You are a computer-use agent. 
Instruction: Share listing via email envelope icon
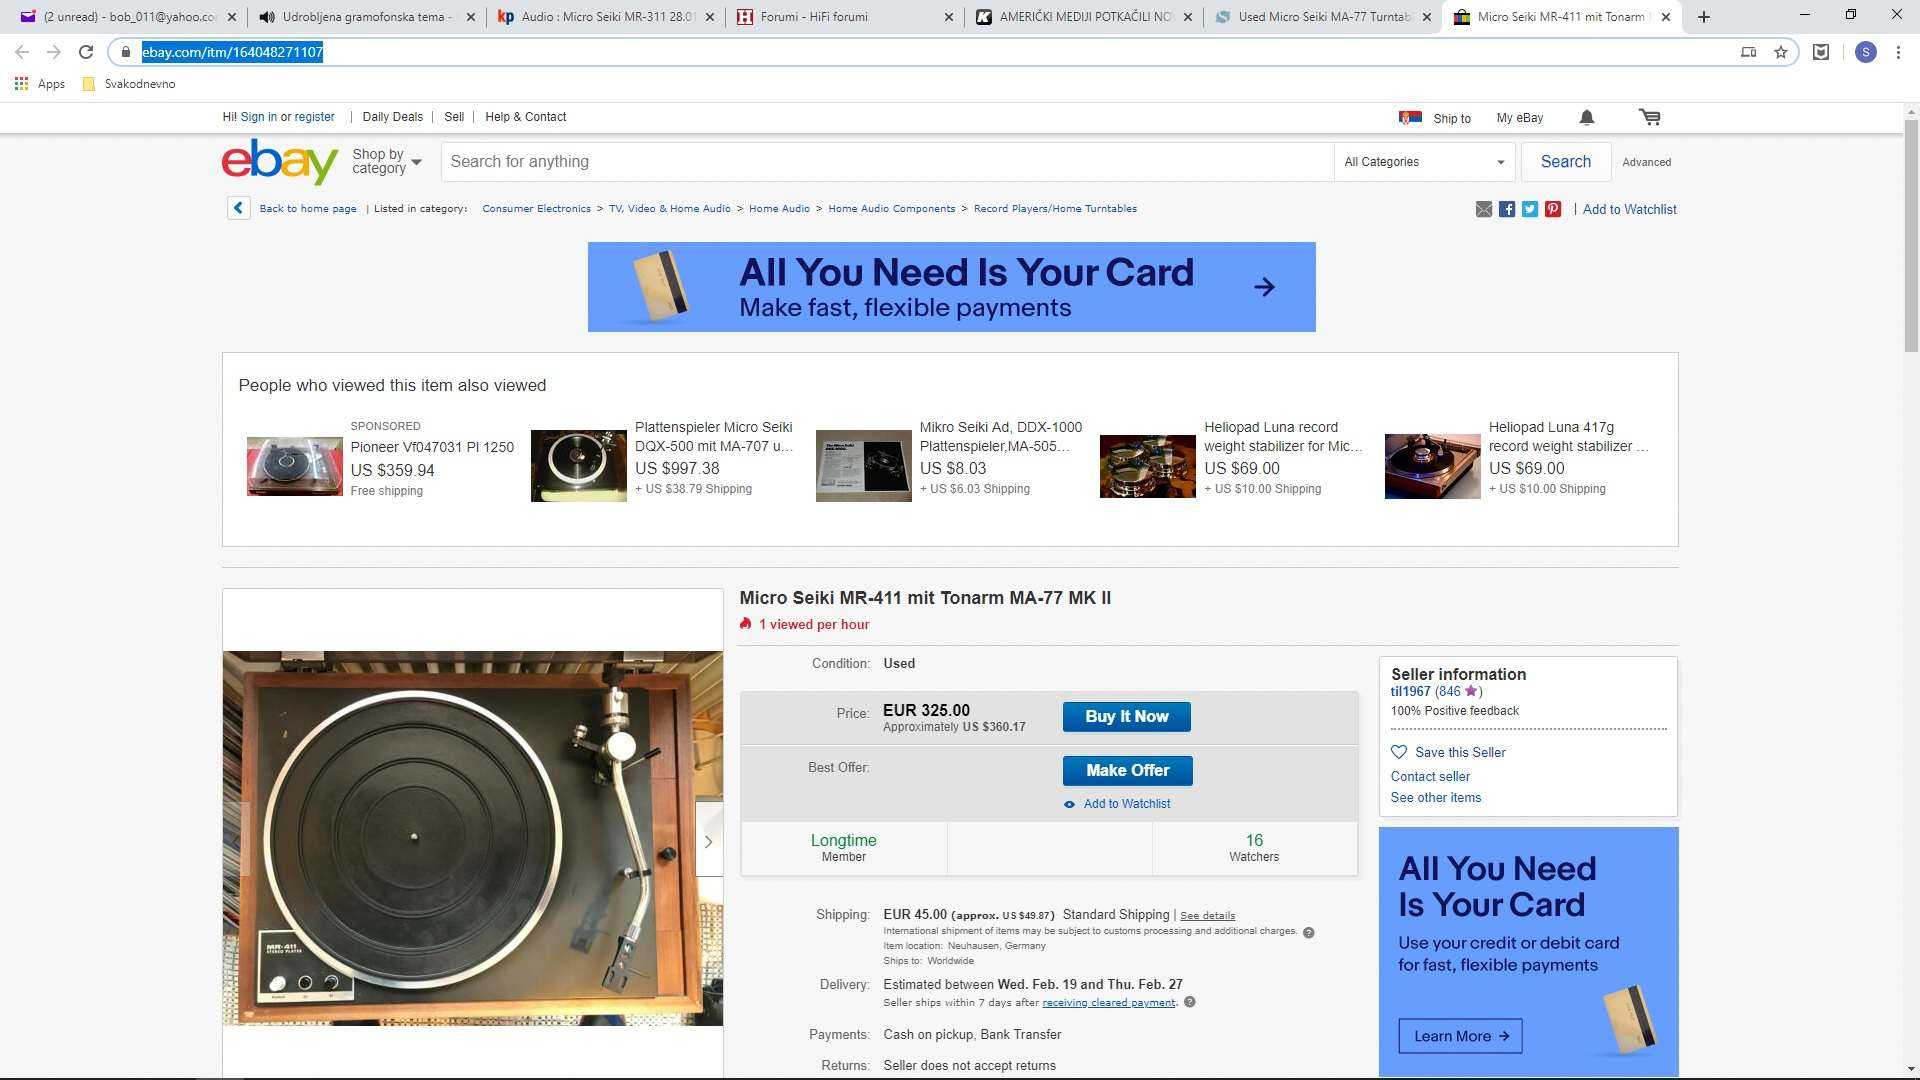pyautogui.click(x=1484, y=209)
